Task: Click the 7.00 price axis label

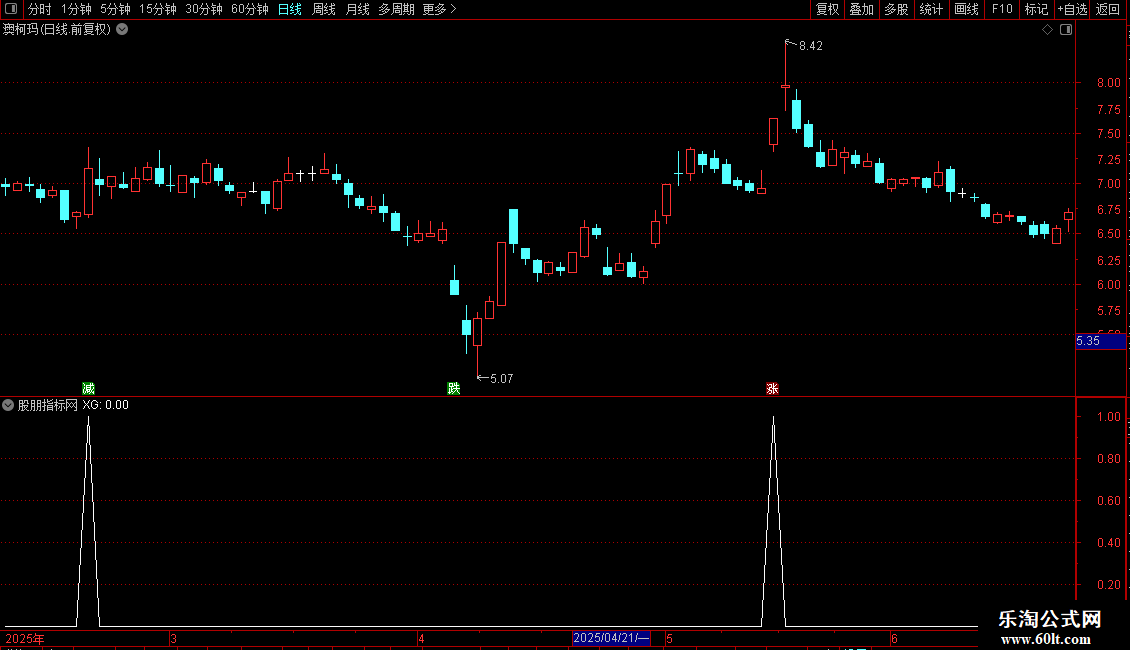Action: (x=1108, y=184)
